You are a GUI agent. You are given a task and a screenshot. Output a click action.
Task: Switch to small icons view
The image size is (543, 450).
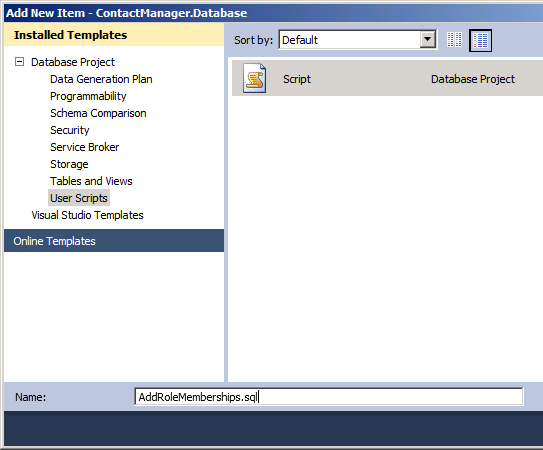click(454, 40)
